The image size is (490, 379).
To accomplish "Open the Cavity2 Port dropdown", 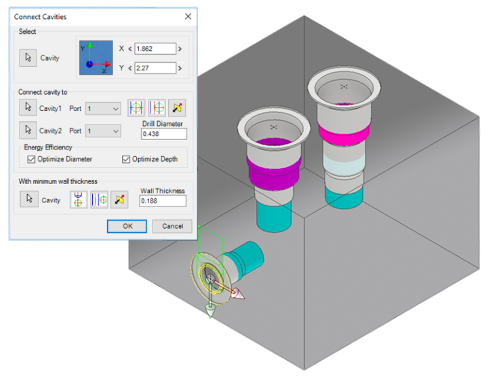I will (x=103, y=131).
